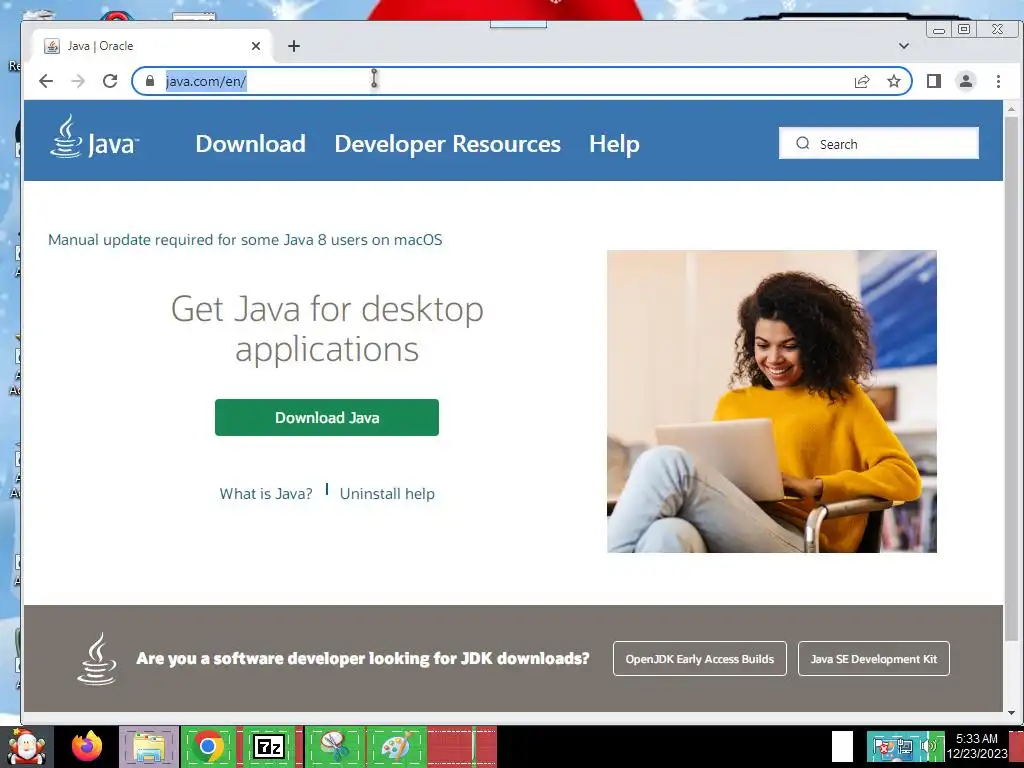Open the Help menu item

click(x=614, y=144)
